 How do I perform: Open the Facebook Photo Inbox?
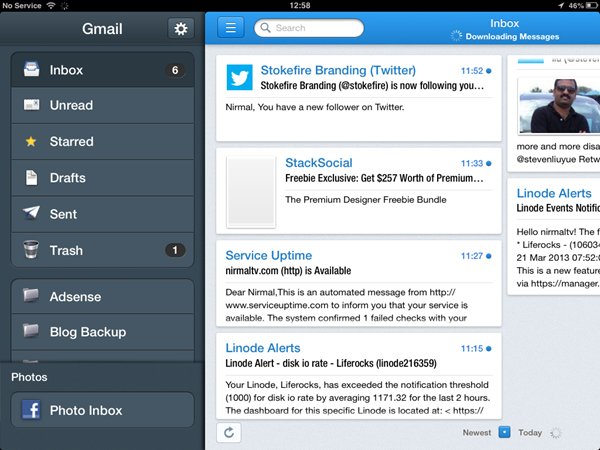[103, 410]
